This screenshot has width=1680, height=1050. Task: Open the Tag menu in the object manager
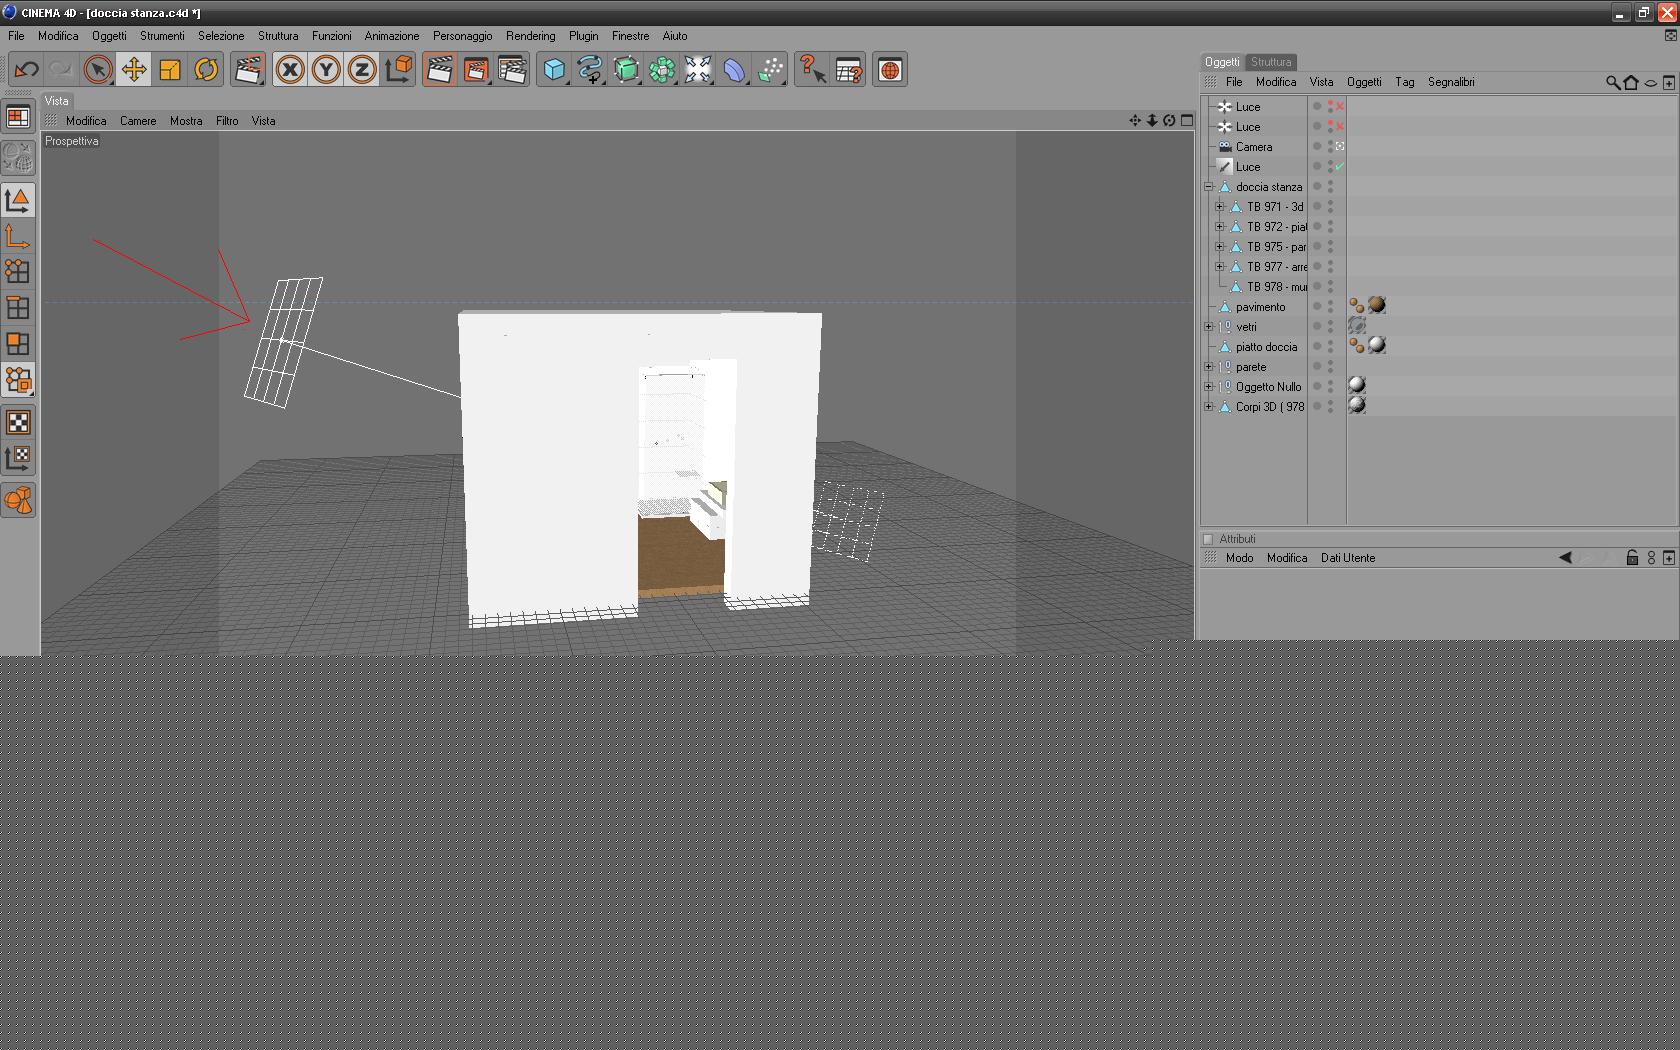[x=1405, y=82]
